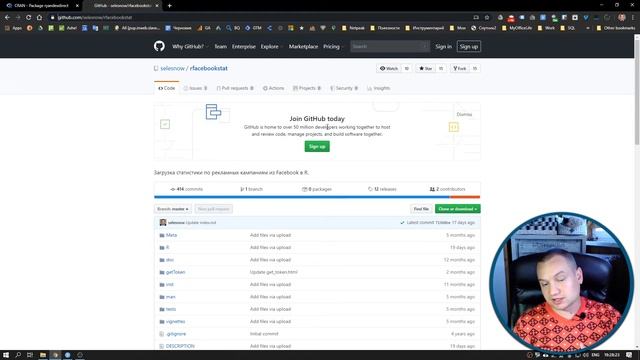This screenshot has width=640, height=360.
Task: Click the folder icon beside tests
Action: pos(162,309)
